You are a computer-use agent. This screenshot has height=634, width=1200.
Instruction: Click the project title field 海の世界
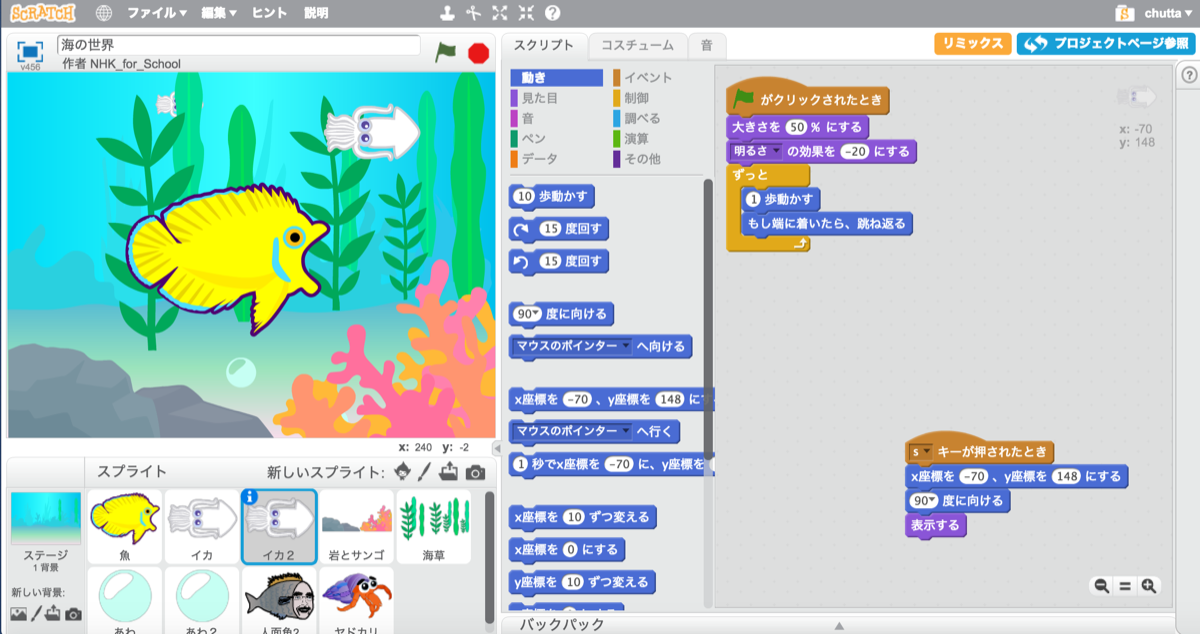(x=239, y=45)
